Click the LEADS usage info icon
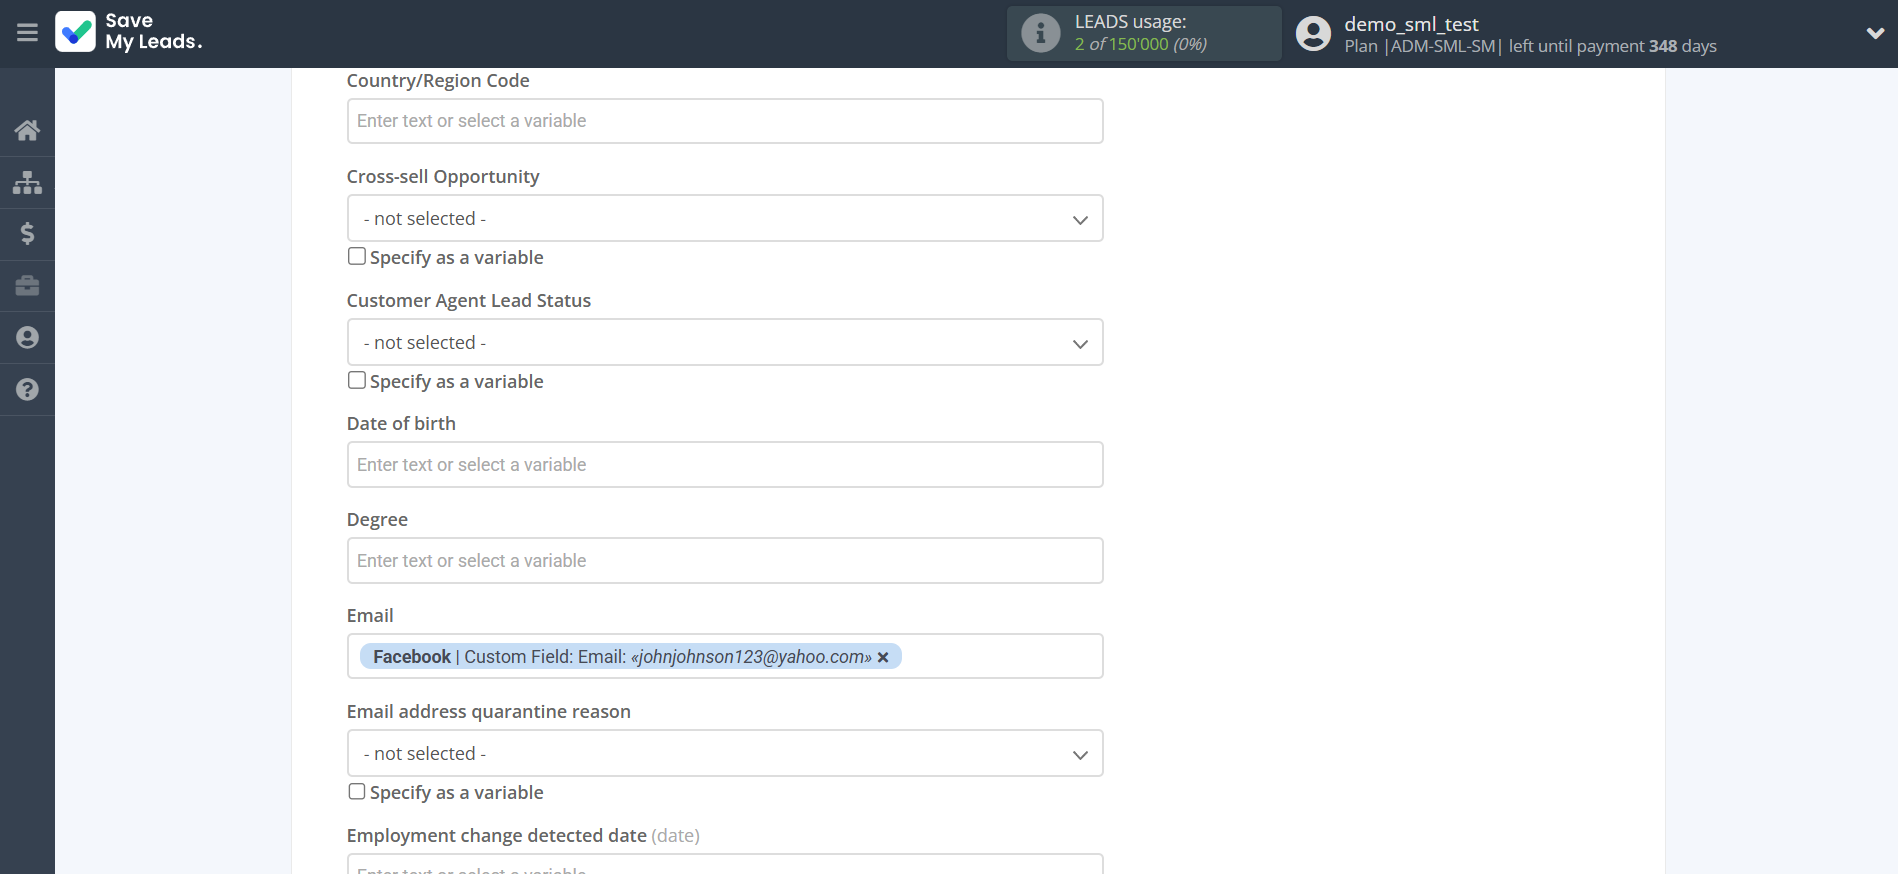The height and width of the screenshot is (874, 1898). 1040,33
